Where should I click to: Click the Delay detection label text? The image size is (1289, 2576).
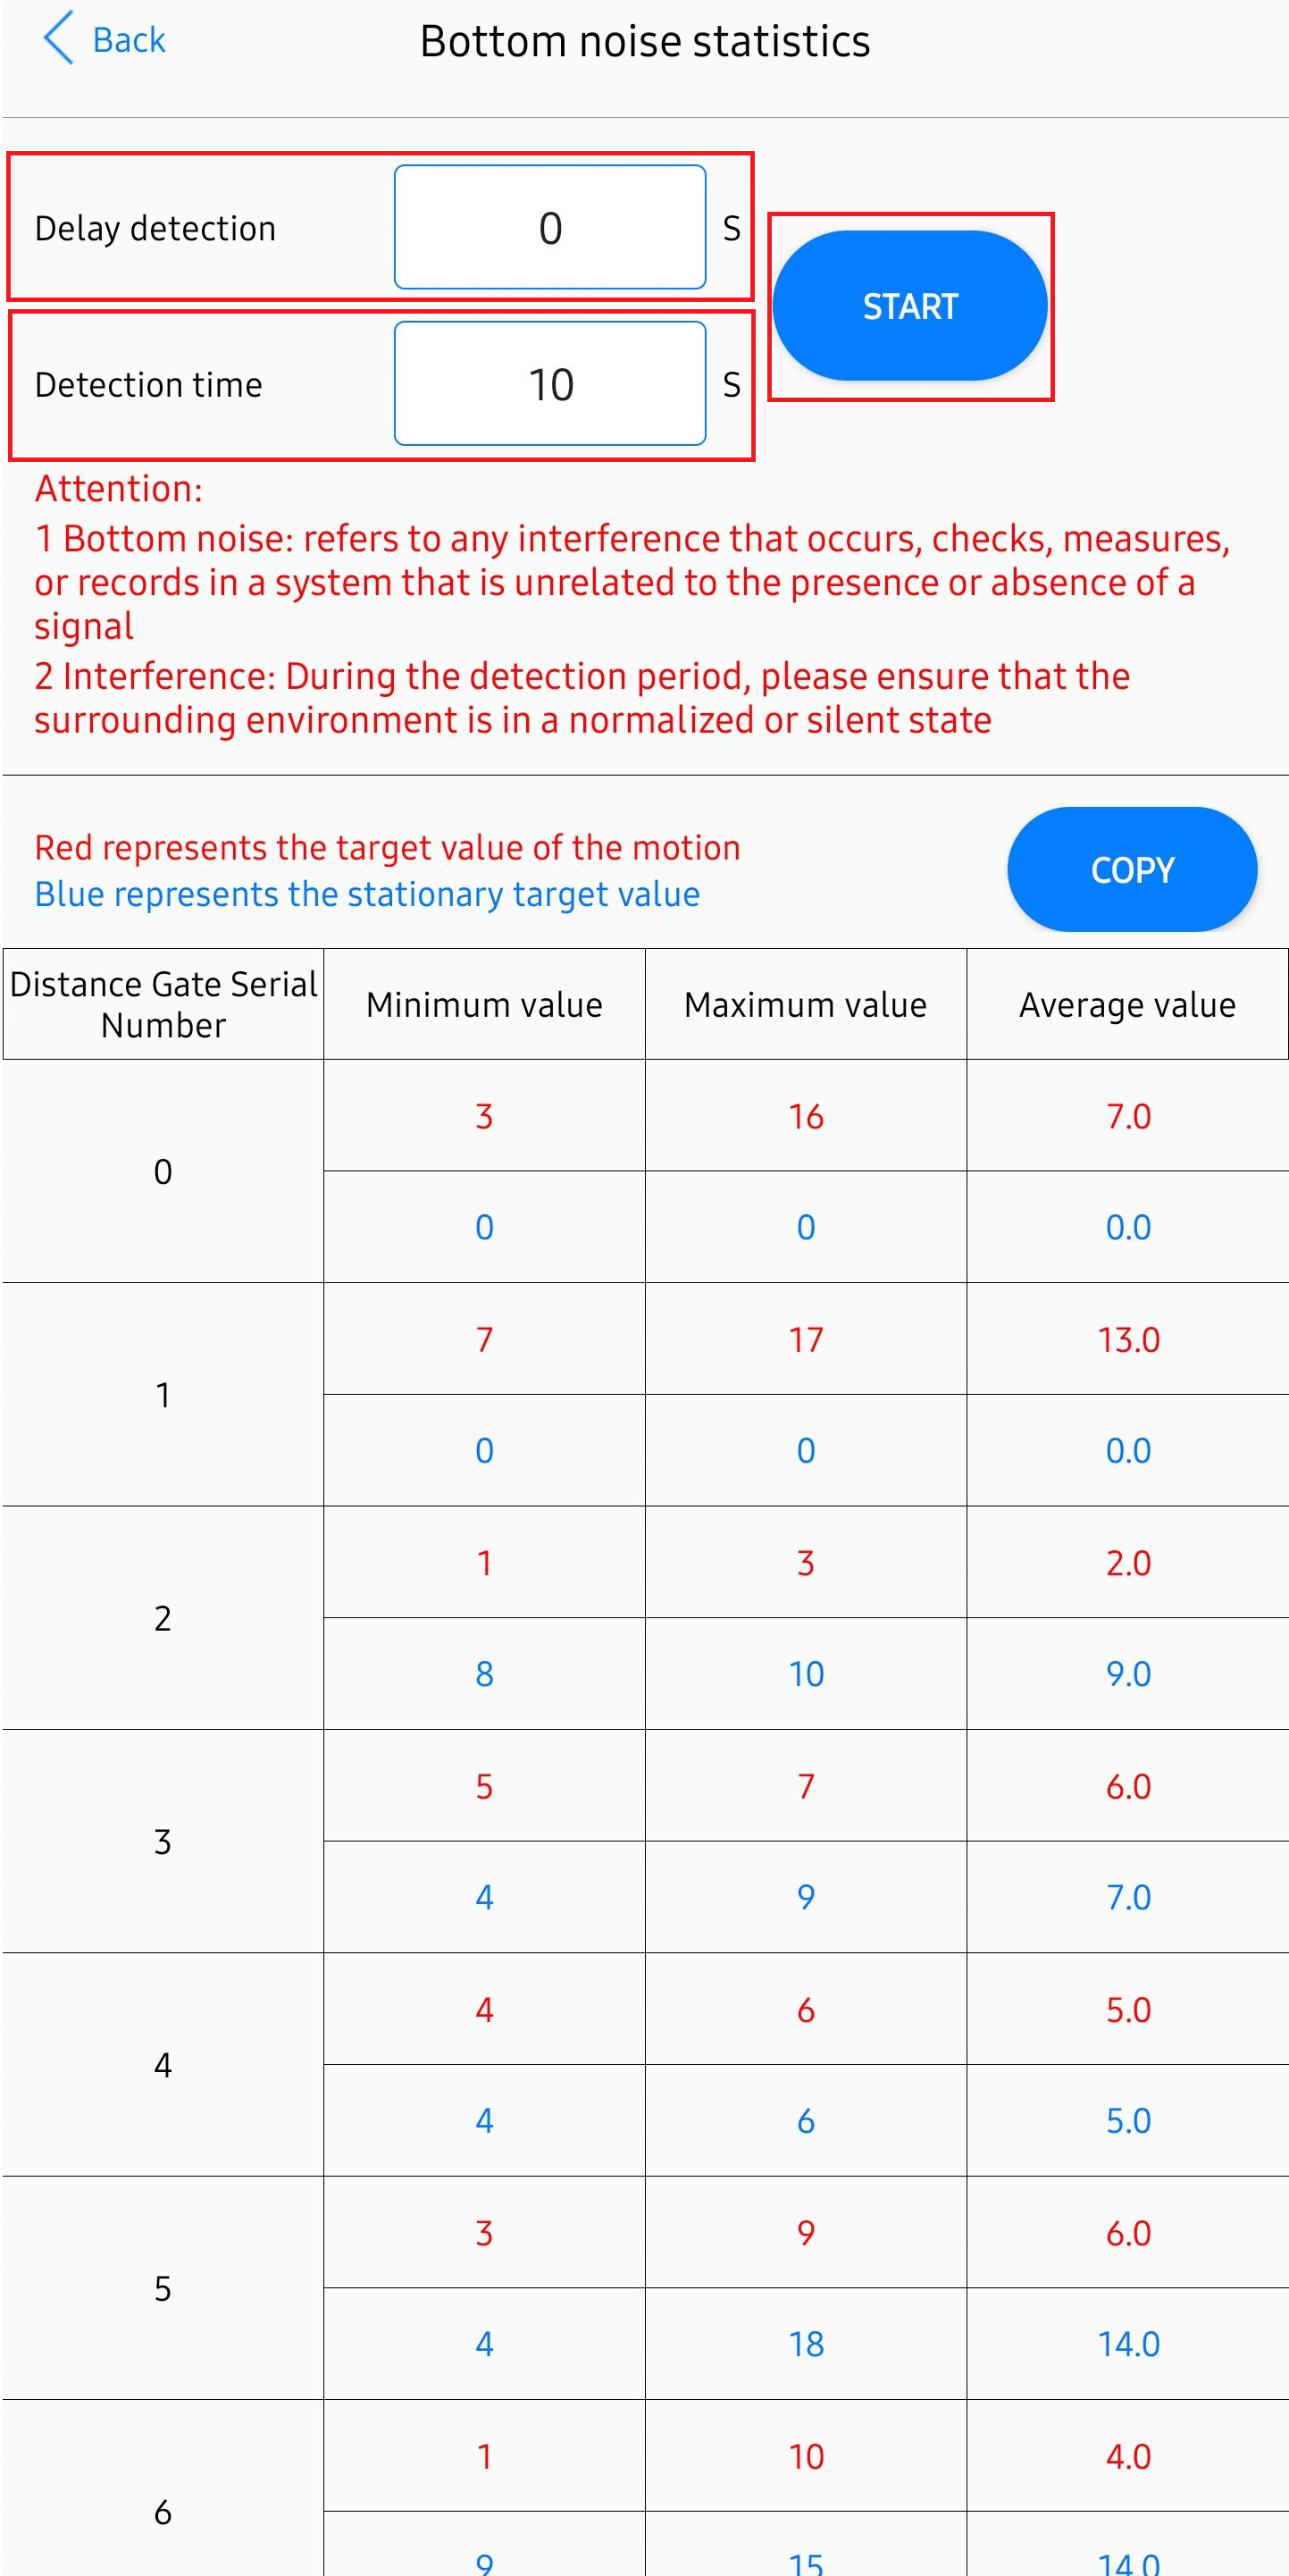coord(155,228)
